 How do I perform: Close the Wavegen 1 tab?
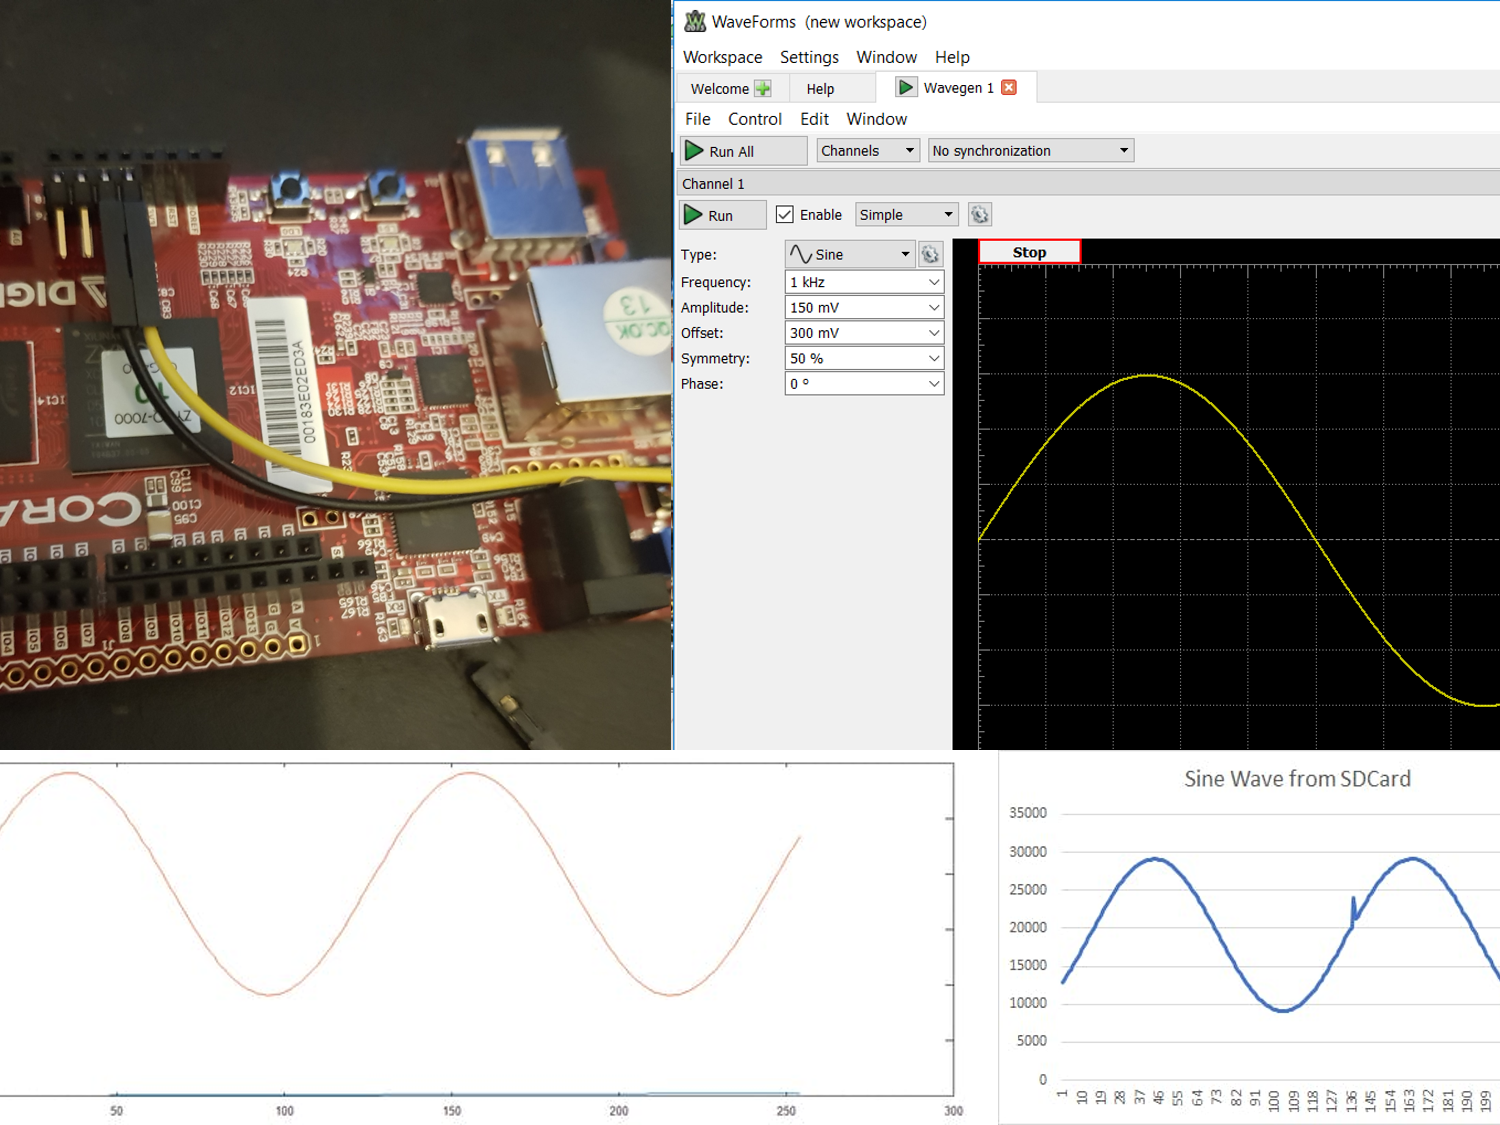click(x=1009, y=87)
